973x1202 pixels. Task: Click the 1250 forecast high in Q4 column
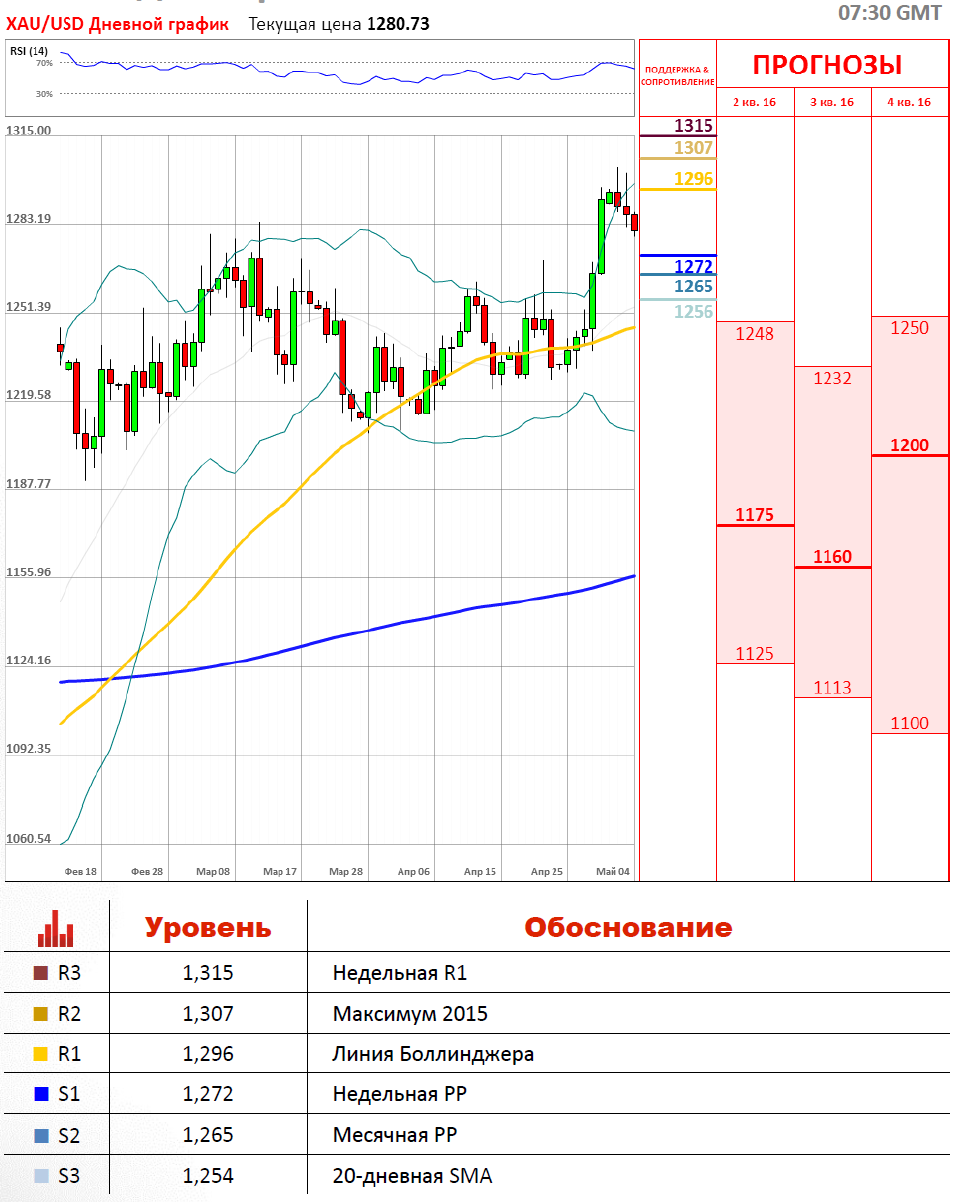[x=909, y=328]
